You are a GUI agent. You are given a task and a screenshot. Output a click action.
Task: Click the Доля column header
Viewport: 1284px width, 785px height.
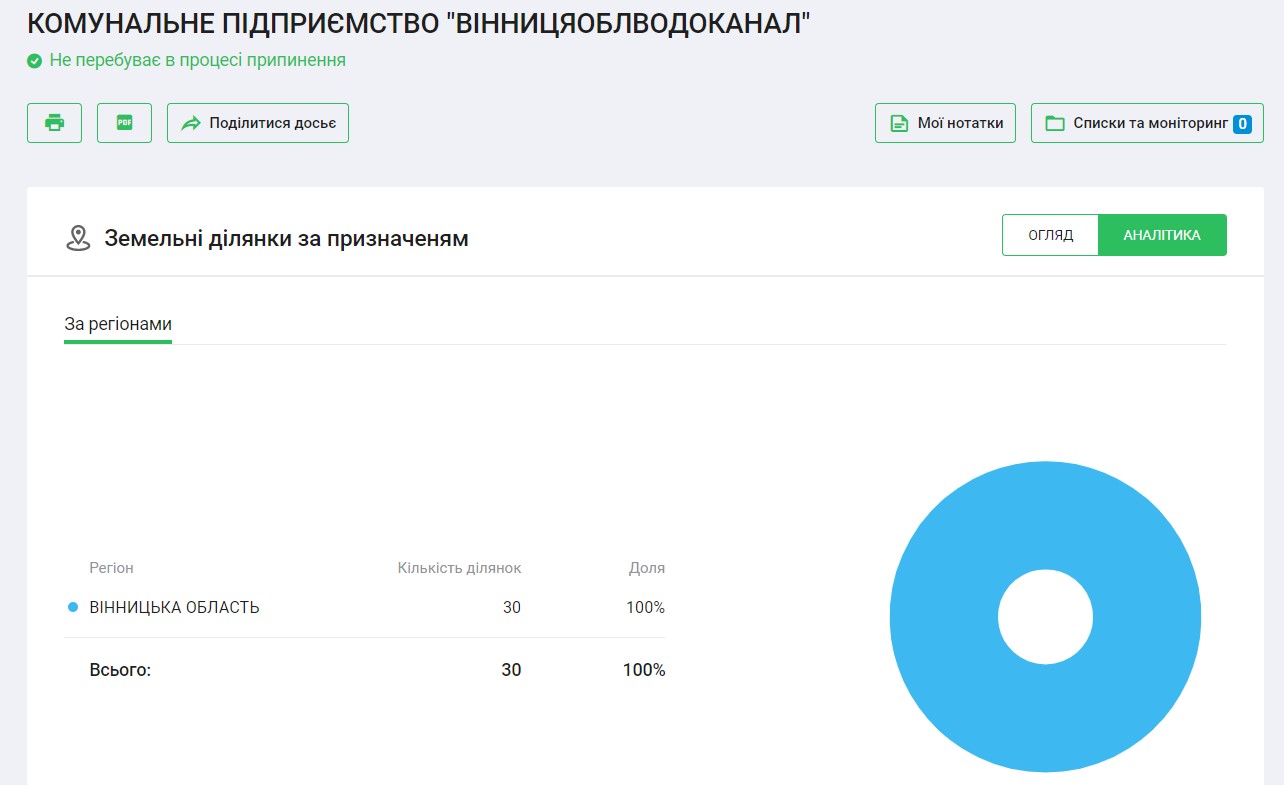click(x=647, y=568)
